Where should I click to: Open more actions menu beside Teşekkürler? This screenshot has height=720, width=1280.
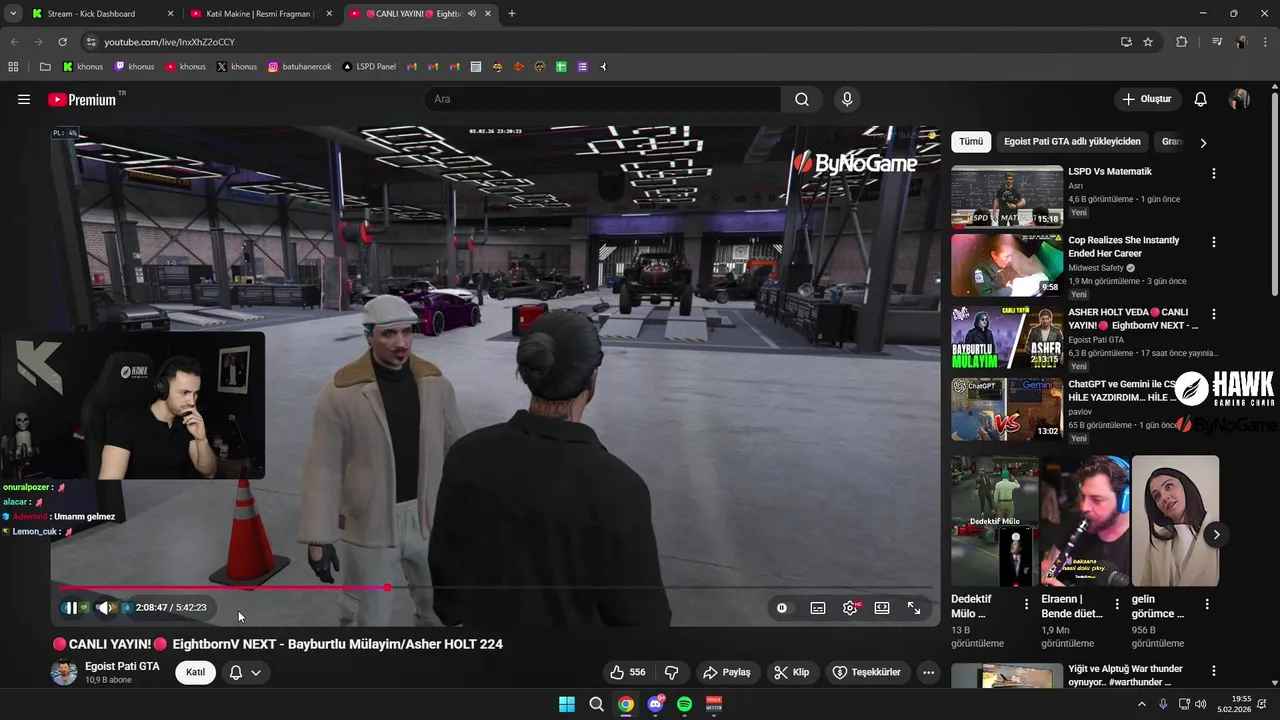(928, 672)
